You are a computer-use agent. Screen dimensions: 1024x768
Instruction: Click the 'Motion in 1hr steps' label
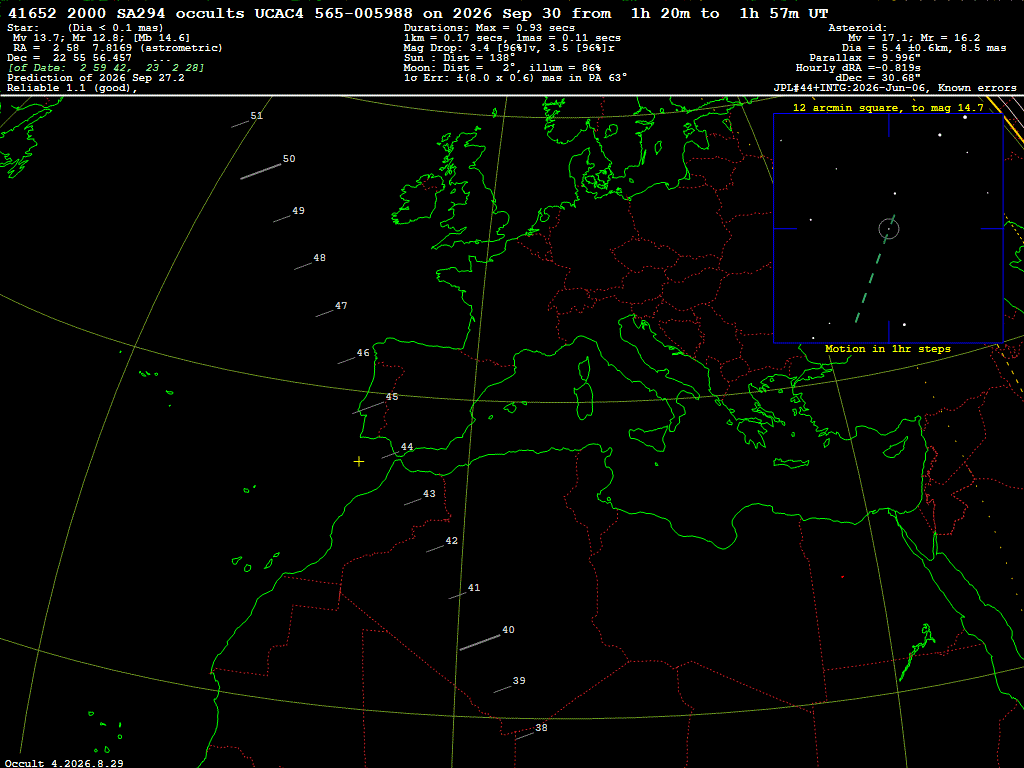coord(888,349)
